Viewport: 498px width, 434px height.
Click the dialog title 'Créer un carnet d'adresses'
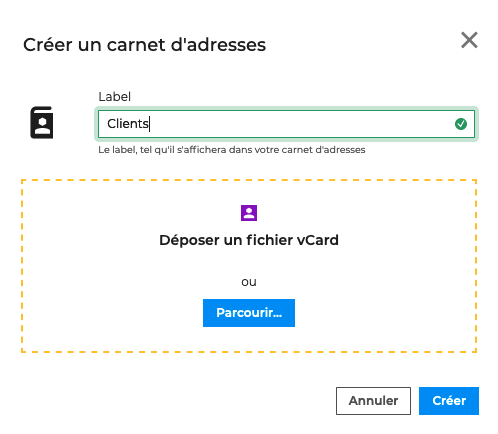[x=144, y=45]
